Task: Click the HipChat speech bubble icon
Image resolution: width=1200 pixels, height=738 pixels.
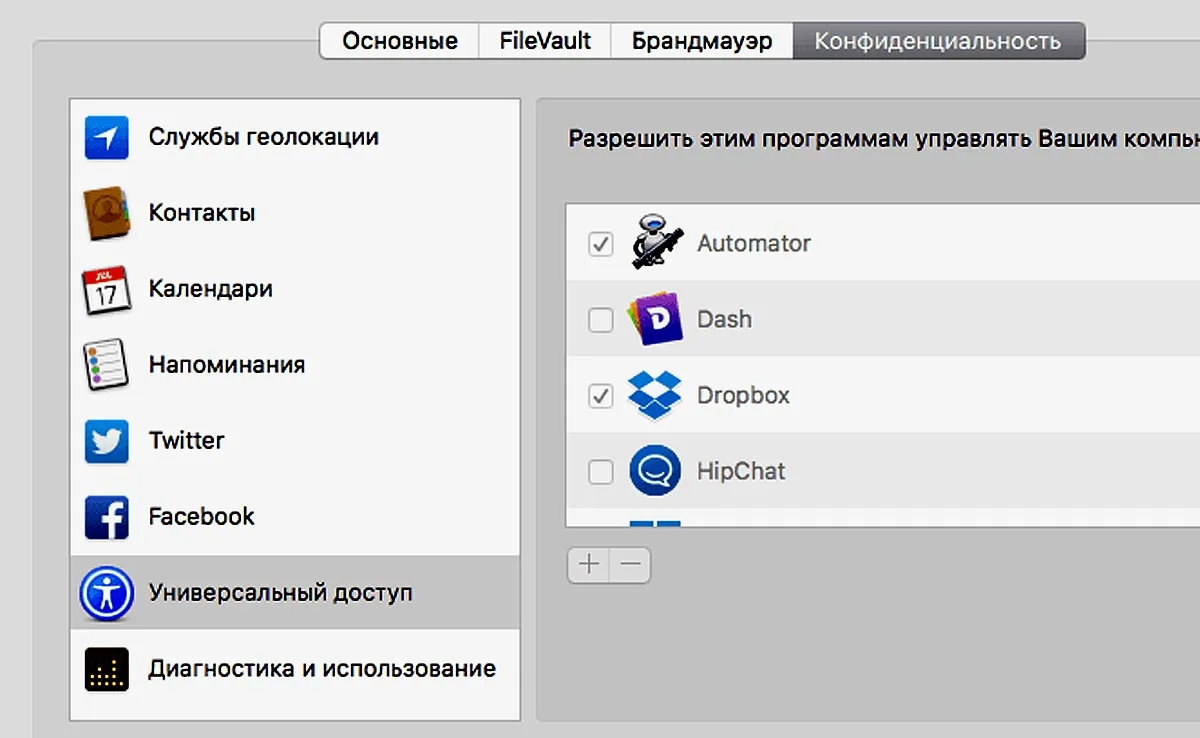Action: (x=655, y=471)
